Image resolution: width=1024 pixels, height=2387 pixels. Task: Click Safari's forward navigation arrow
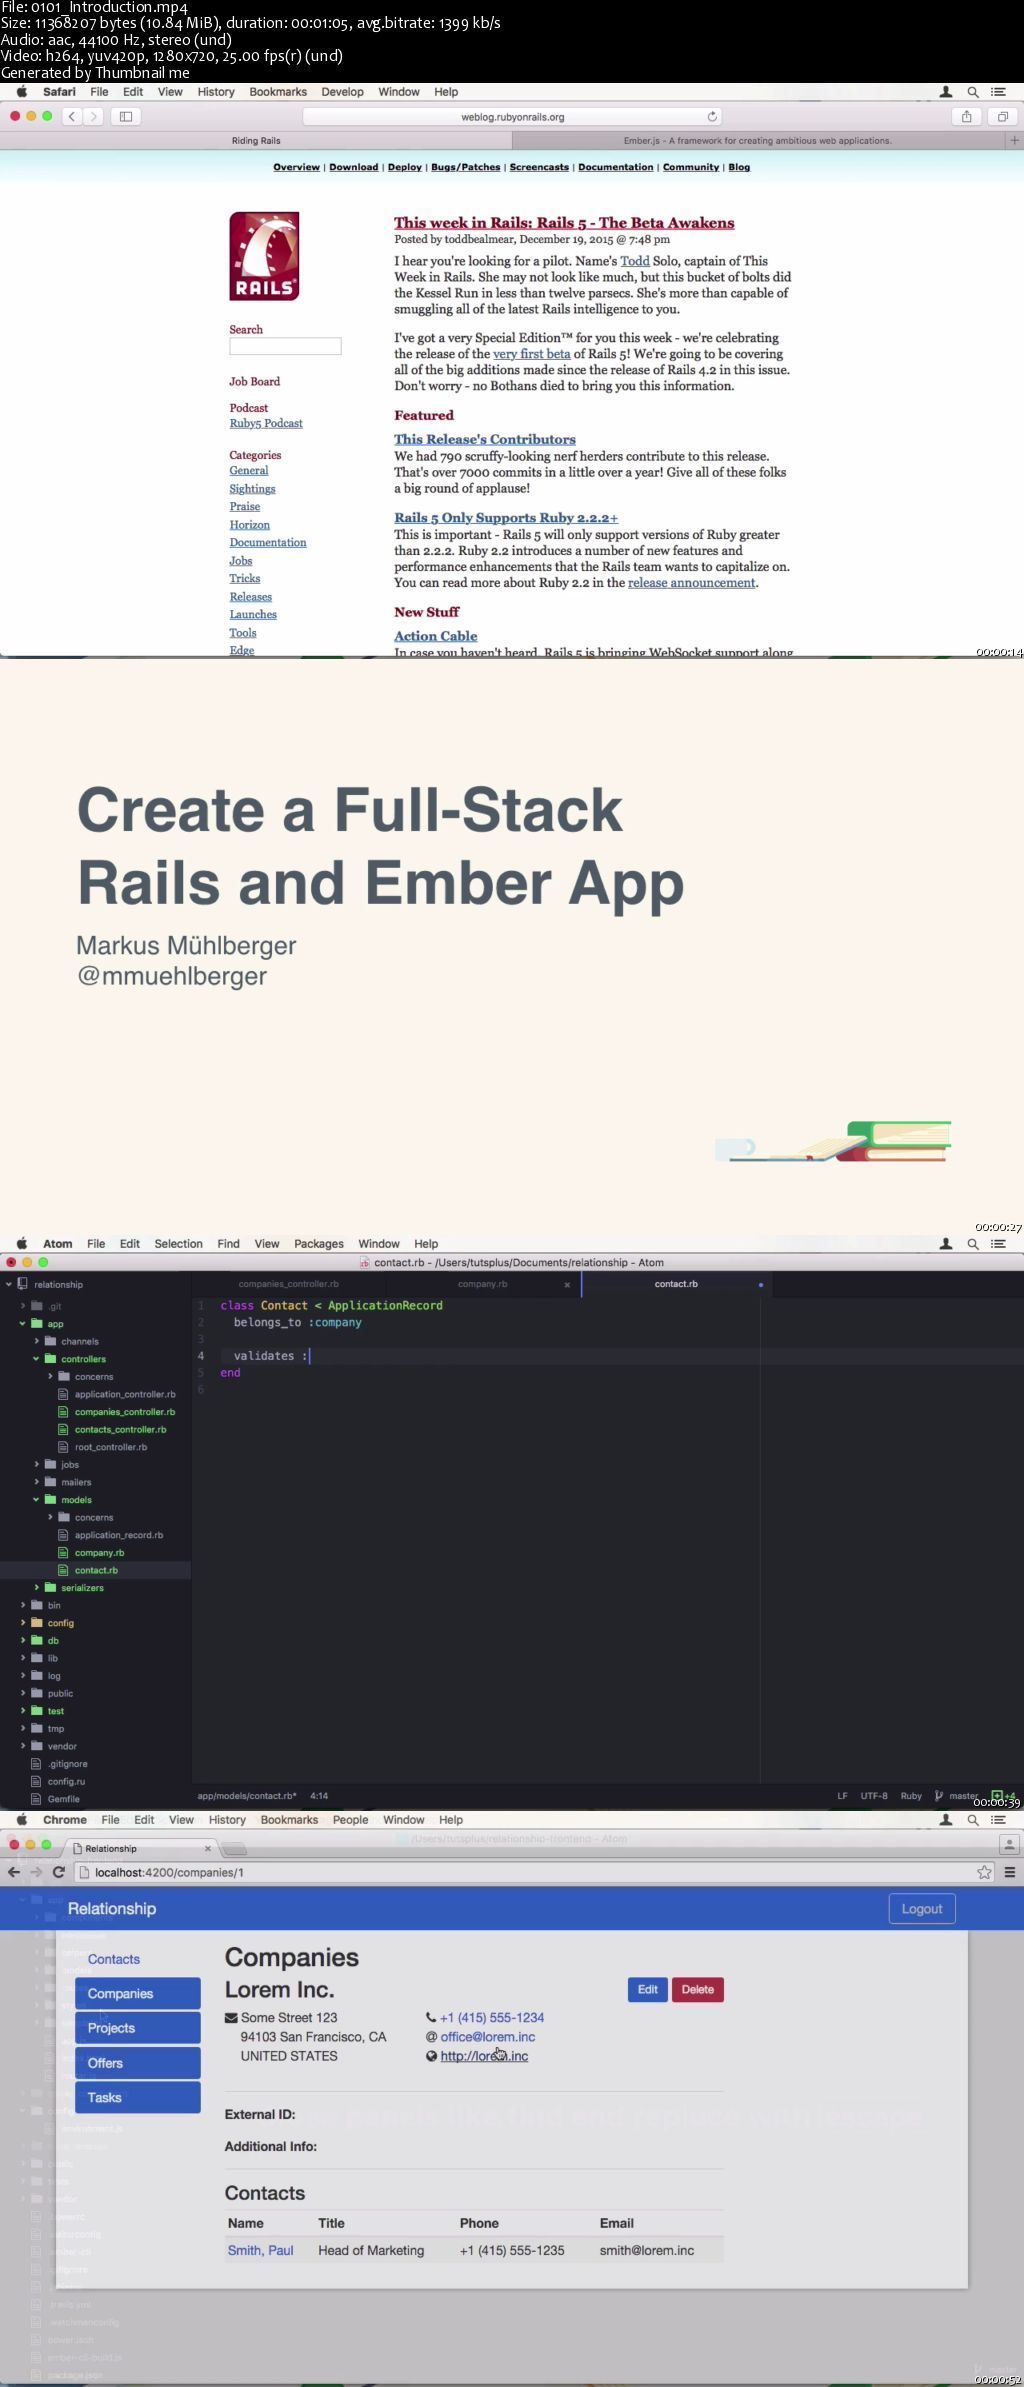pos(93,116)
